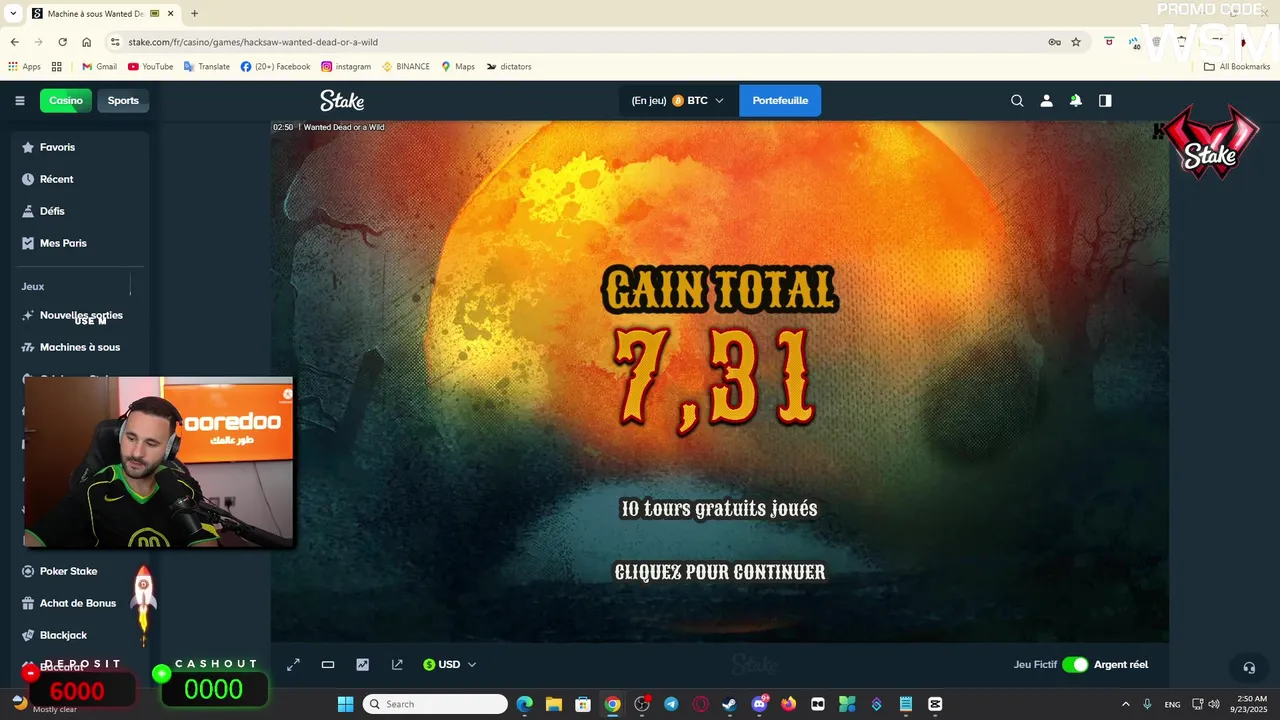1280x720 pixels.
Task: Open Poker Stake in sidebar
Action: (x=68, y=571)
